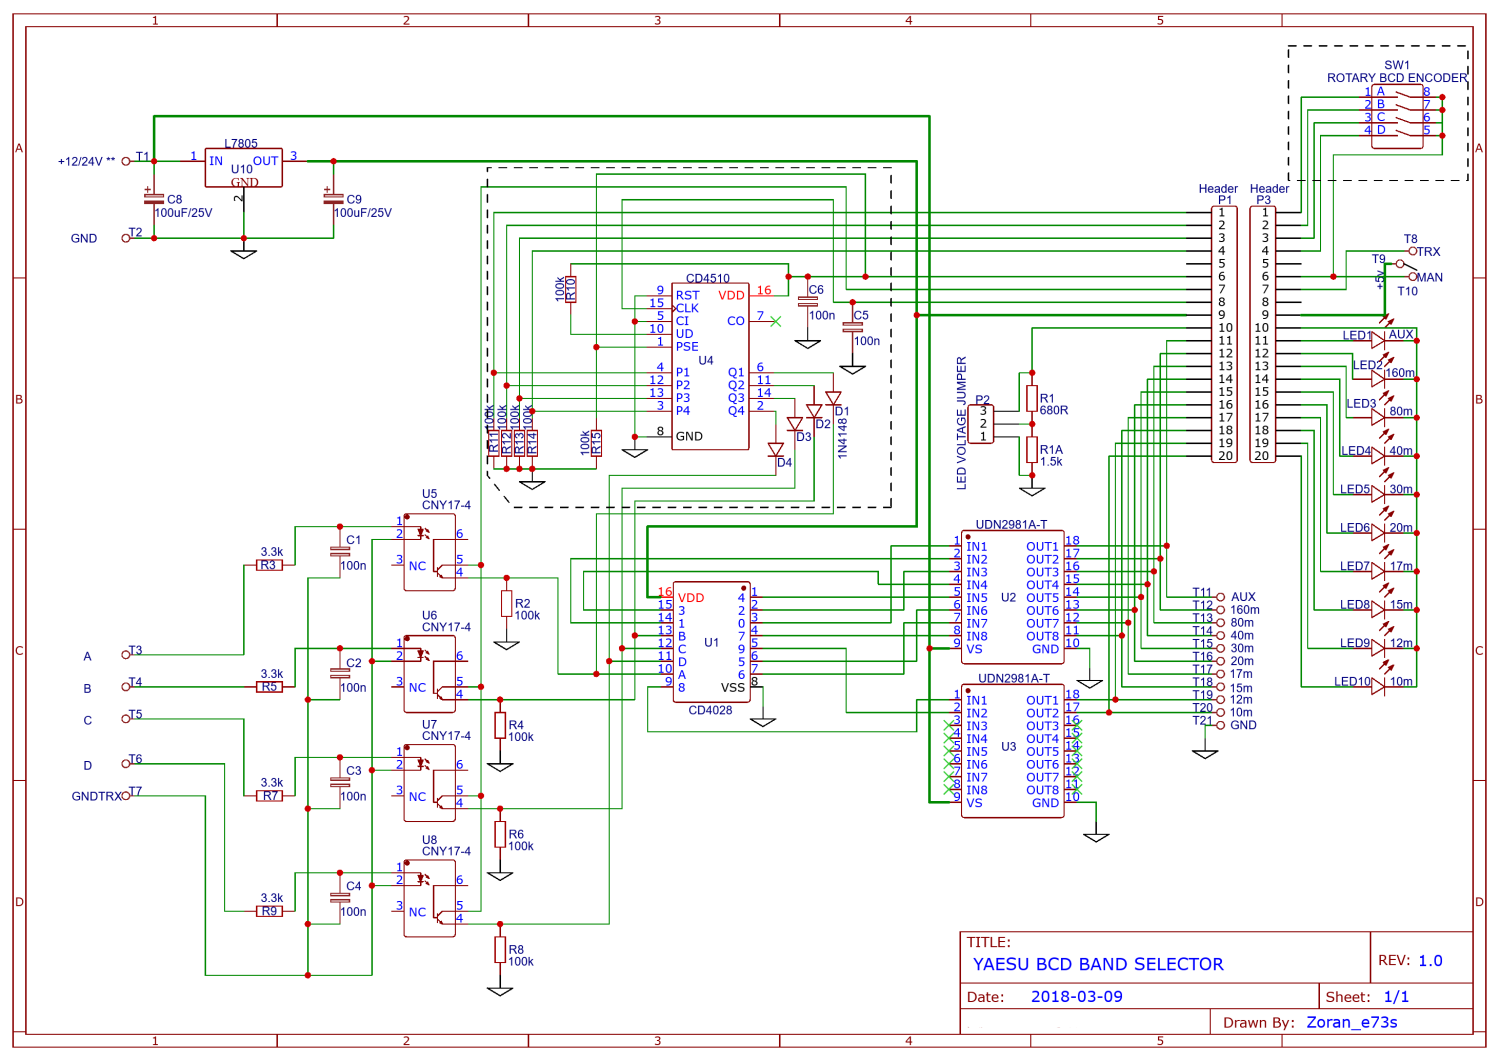This screenshot has height=1061, width=1500.
Task: Click resistor R3 3.3k symbol
Action: [269, 565]
